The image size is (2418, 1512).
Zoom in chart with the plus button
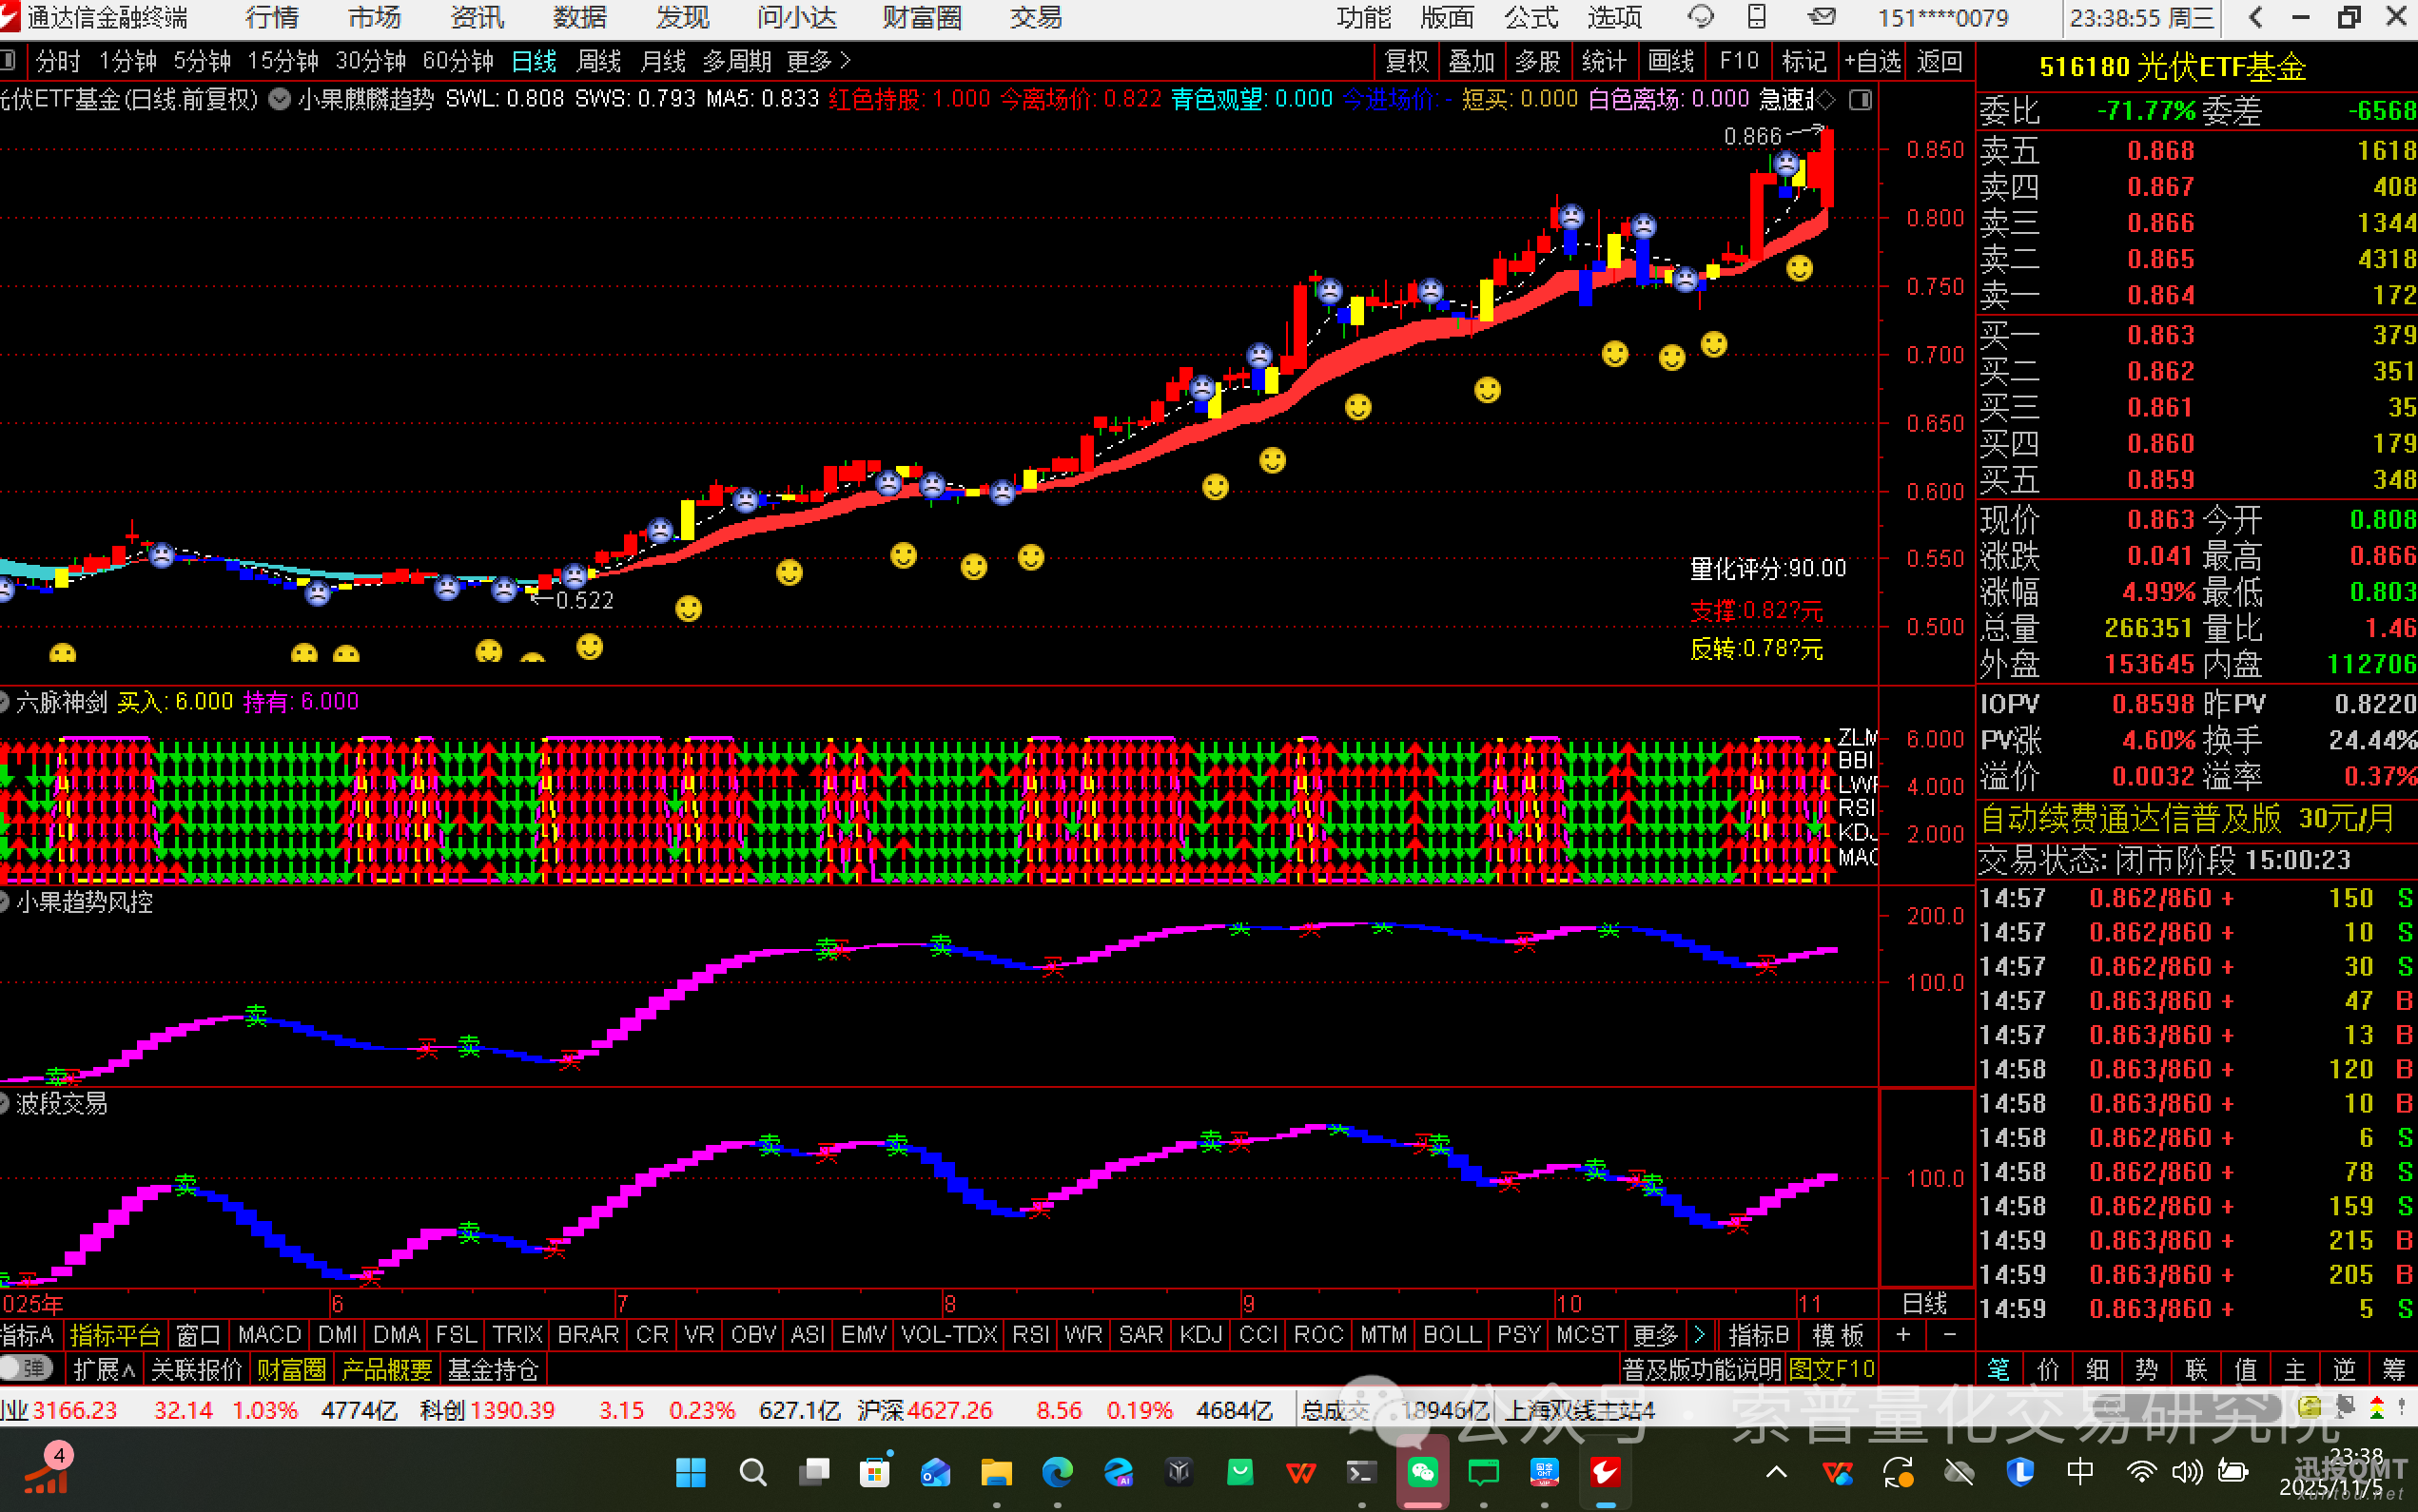coord(1903,1335)
